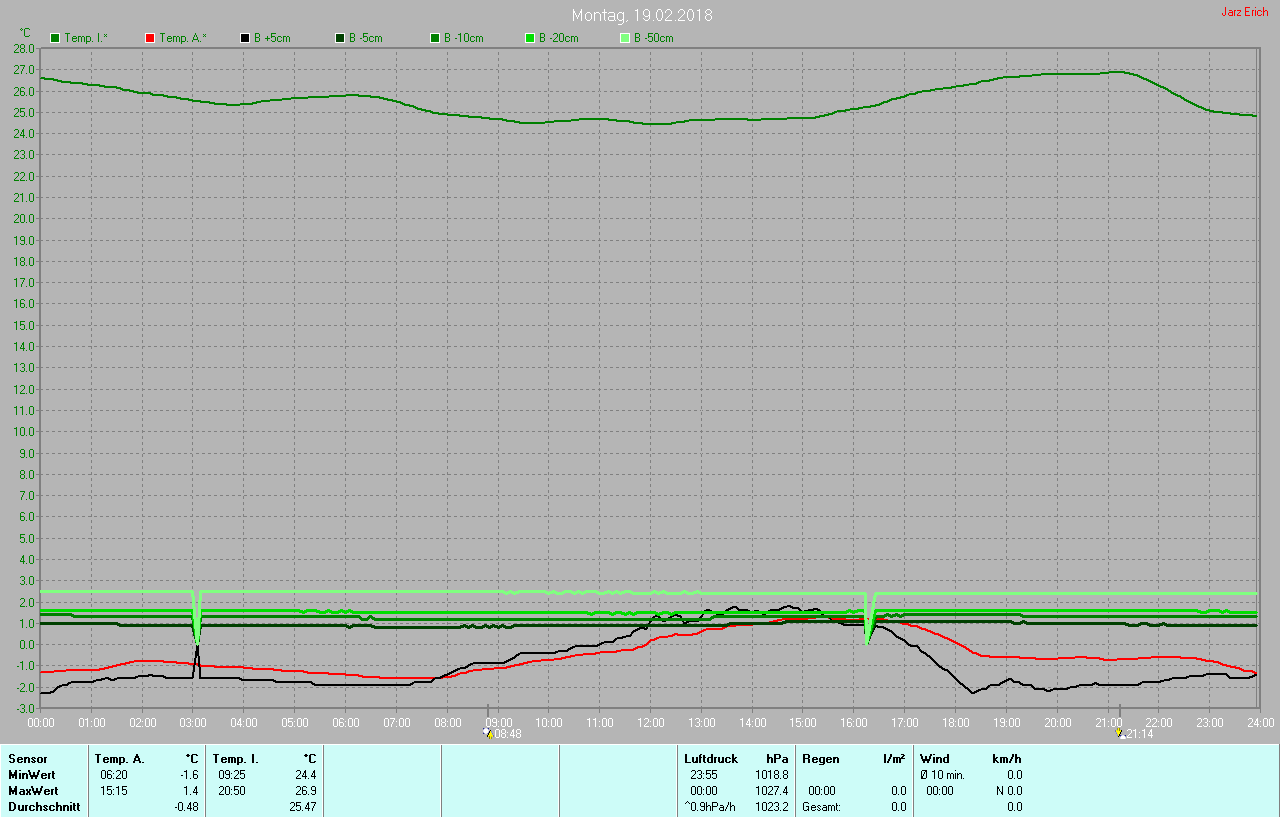Viewport: 1280px width, 817px height.
Task: Click the "12:00" label on the time axis
Action: [650, 722]
